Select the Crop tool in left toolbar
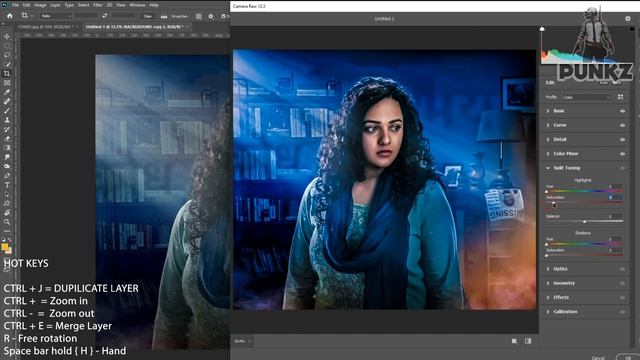Viewport: 640px width, 360px height. [x=7, y=73]
